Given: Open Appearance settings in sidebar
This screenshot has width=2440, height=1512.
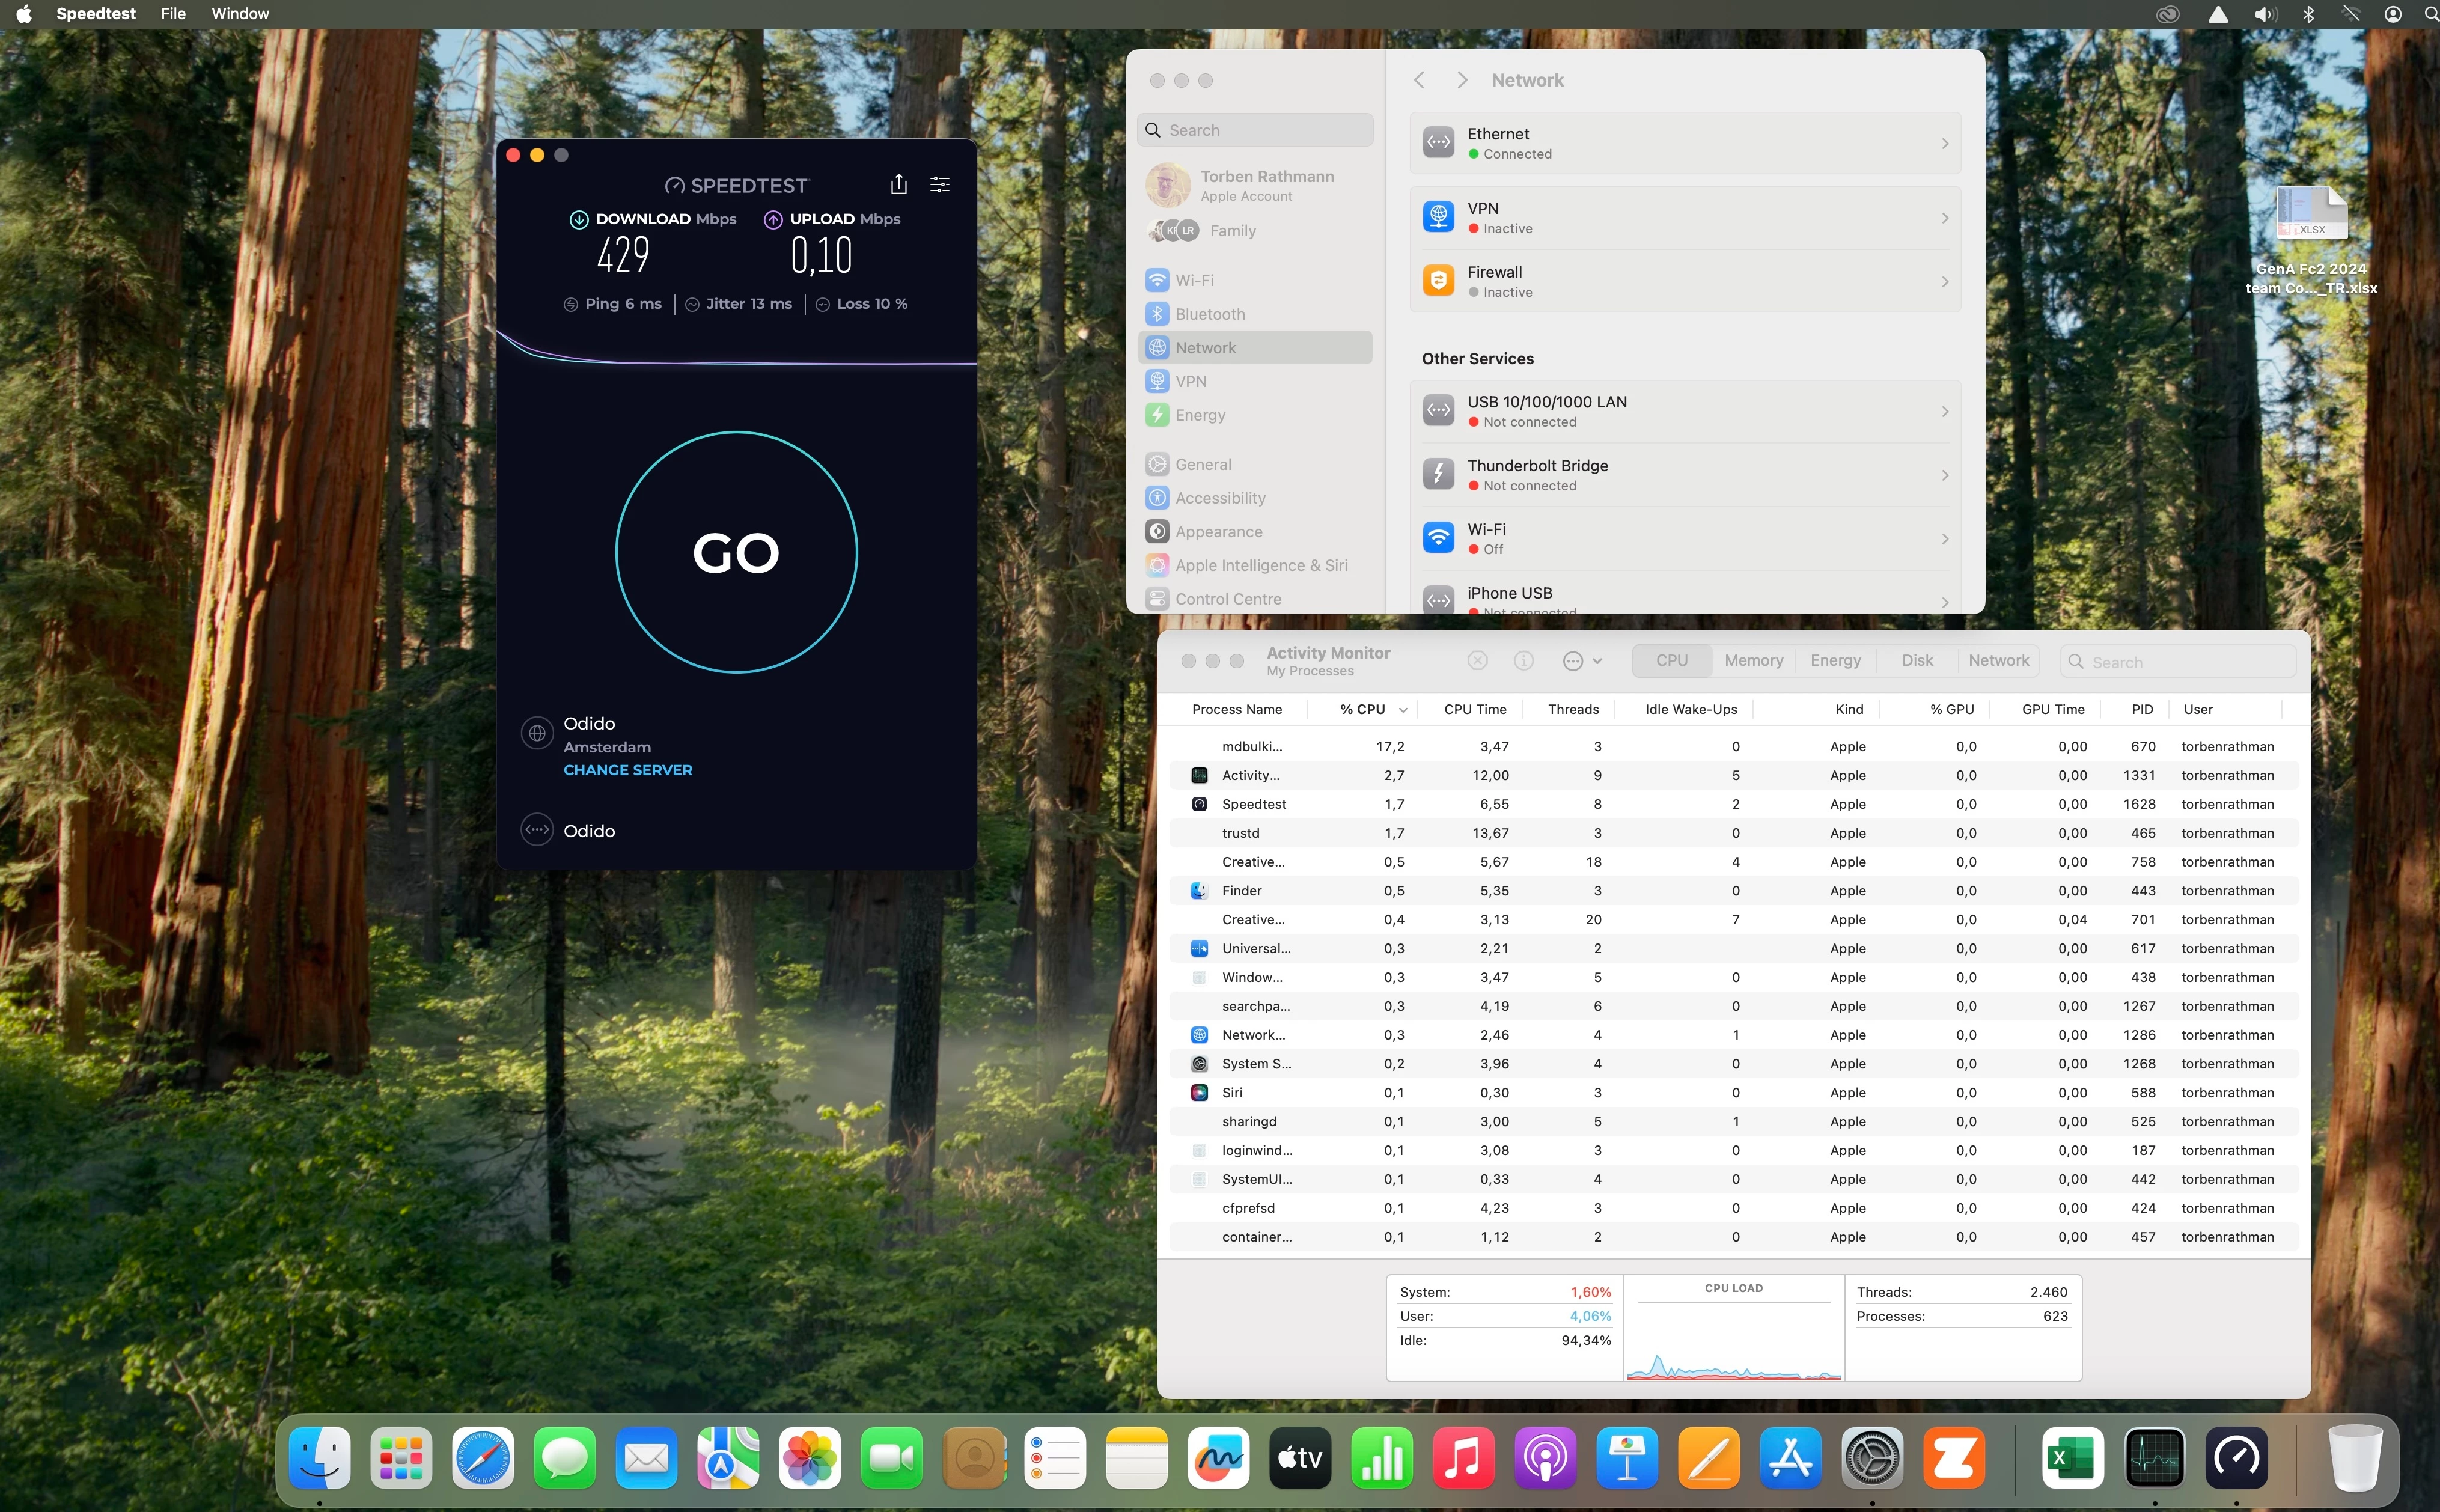Looking at the screenshot, I should tap(1255, 532).
